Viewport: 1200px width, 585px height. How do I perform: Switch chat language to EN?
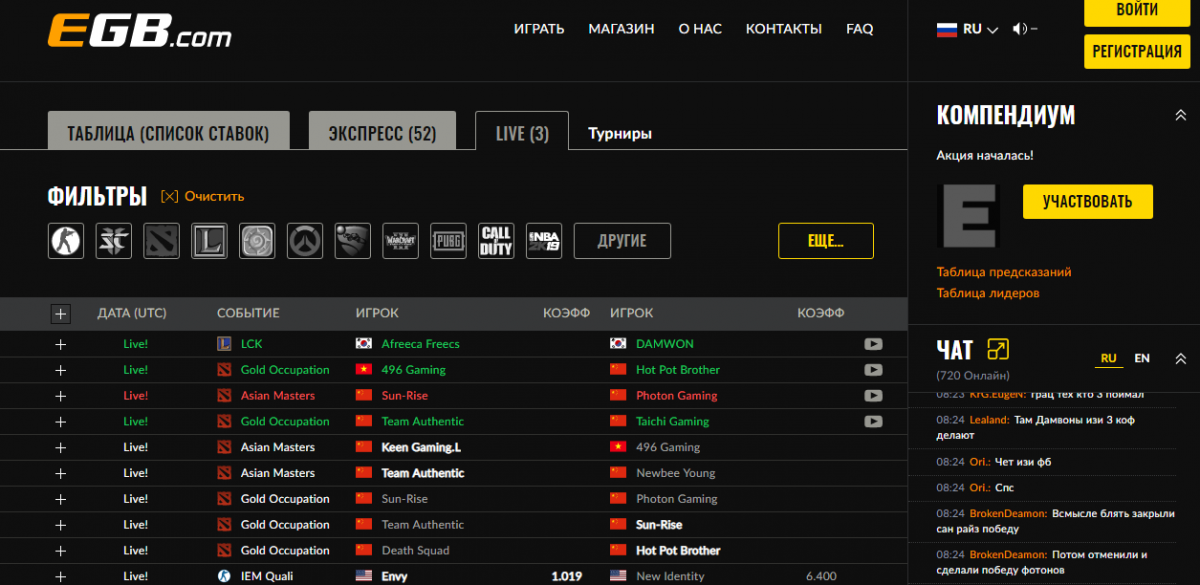coord(1142,358)
